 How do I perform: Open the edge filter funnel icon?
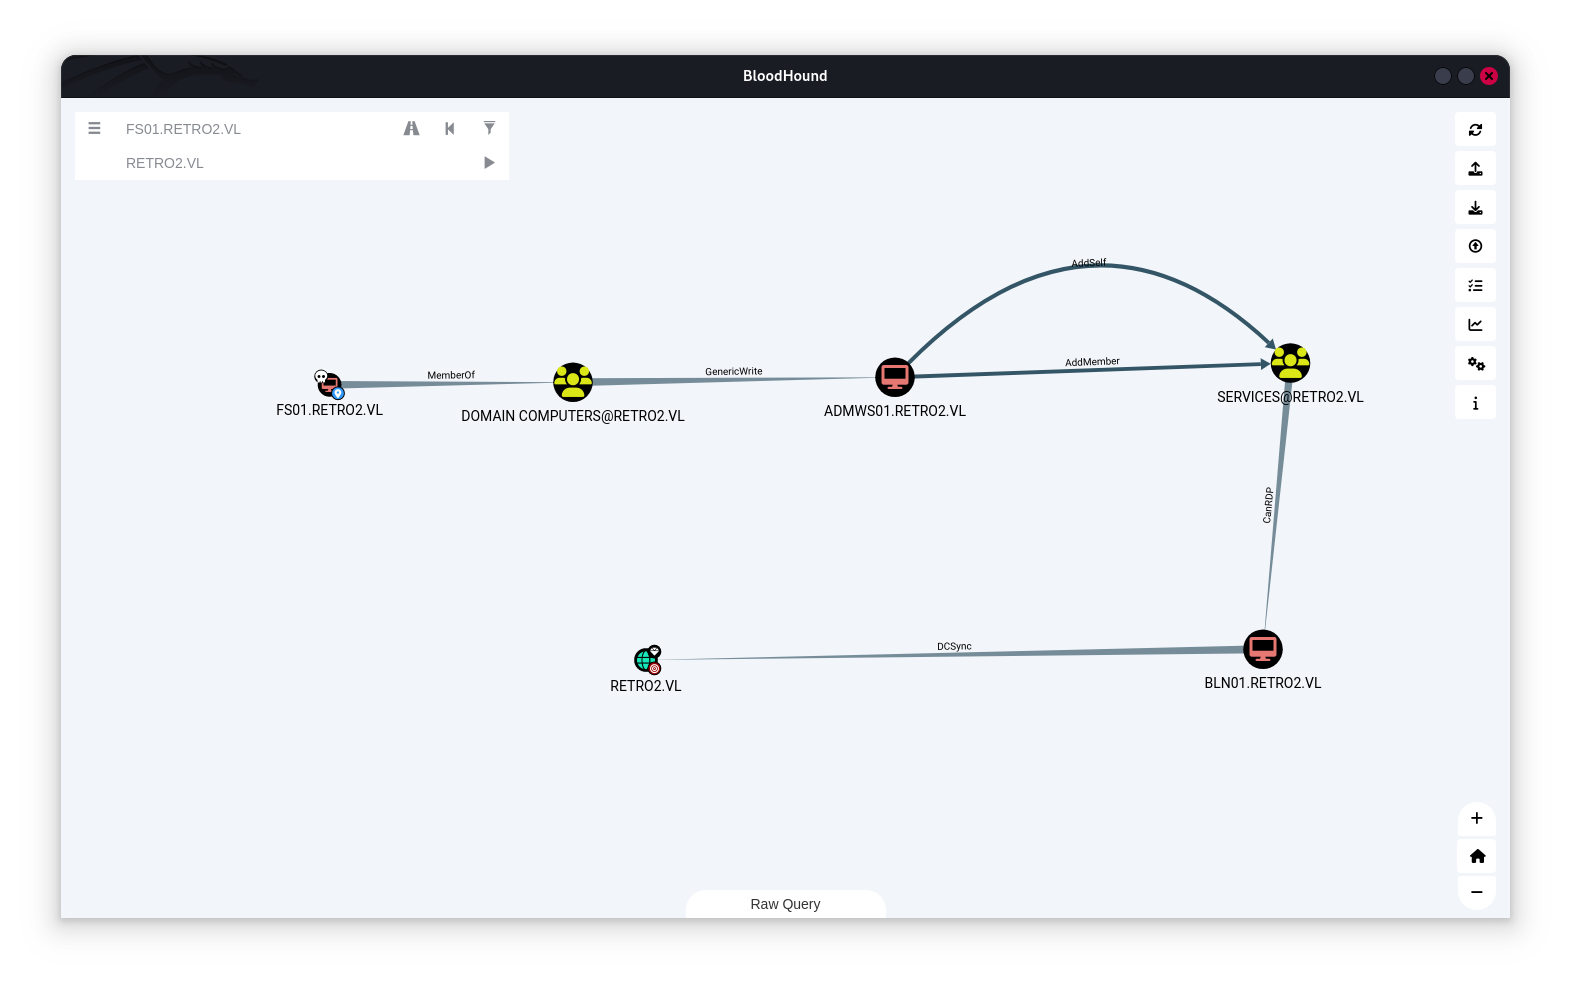pos(489,128)
